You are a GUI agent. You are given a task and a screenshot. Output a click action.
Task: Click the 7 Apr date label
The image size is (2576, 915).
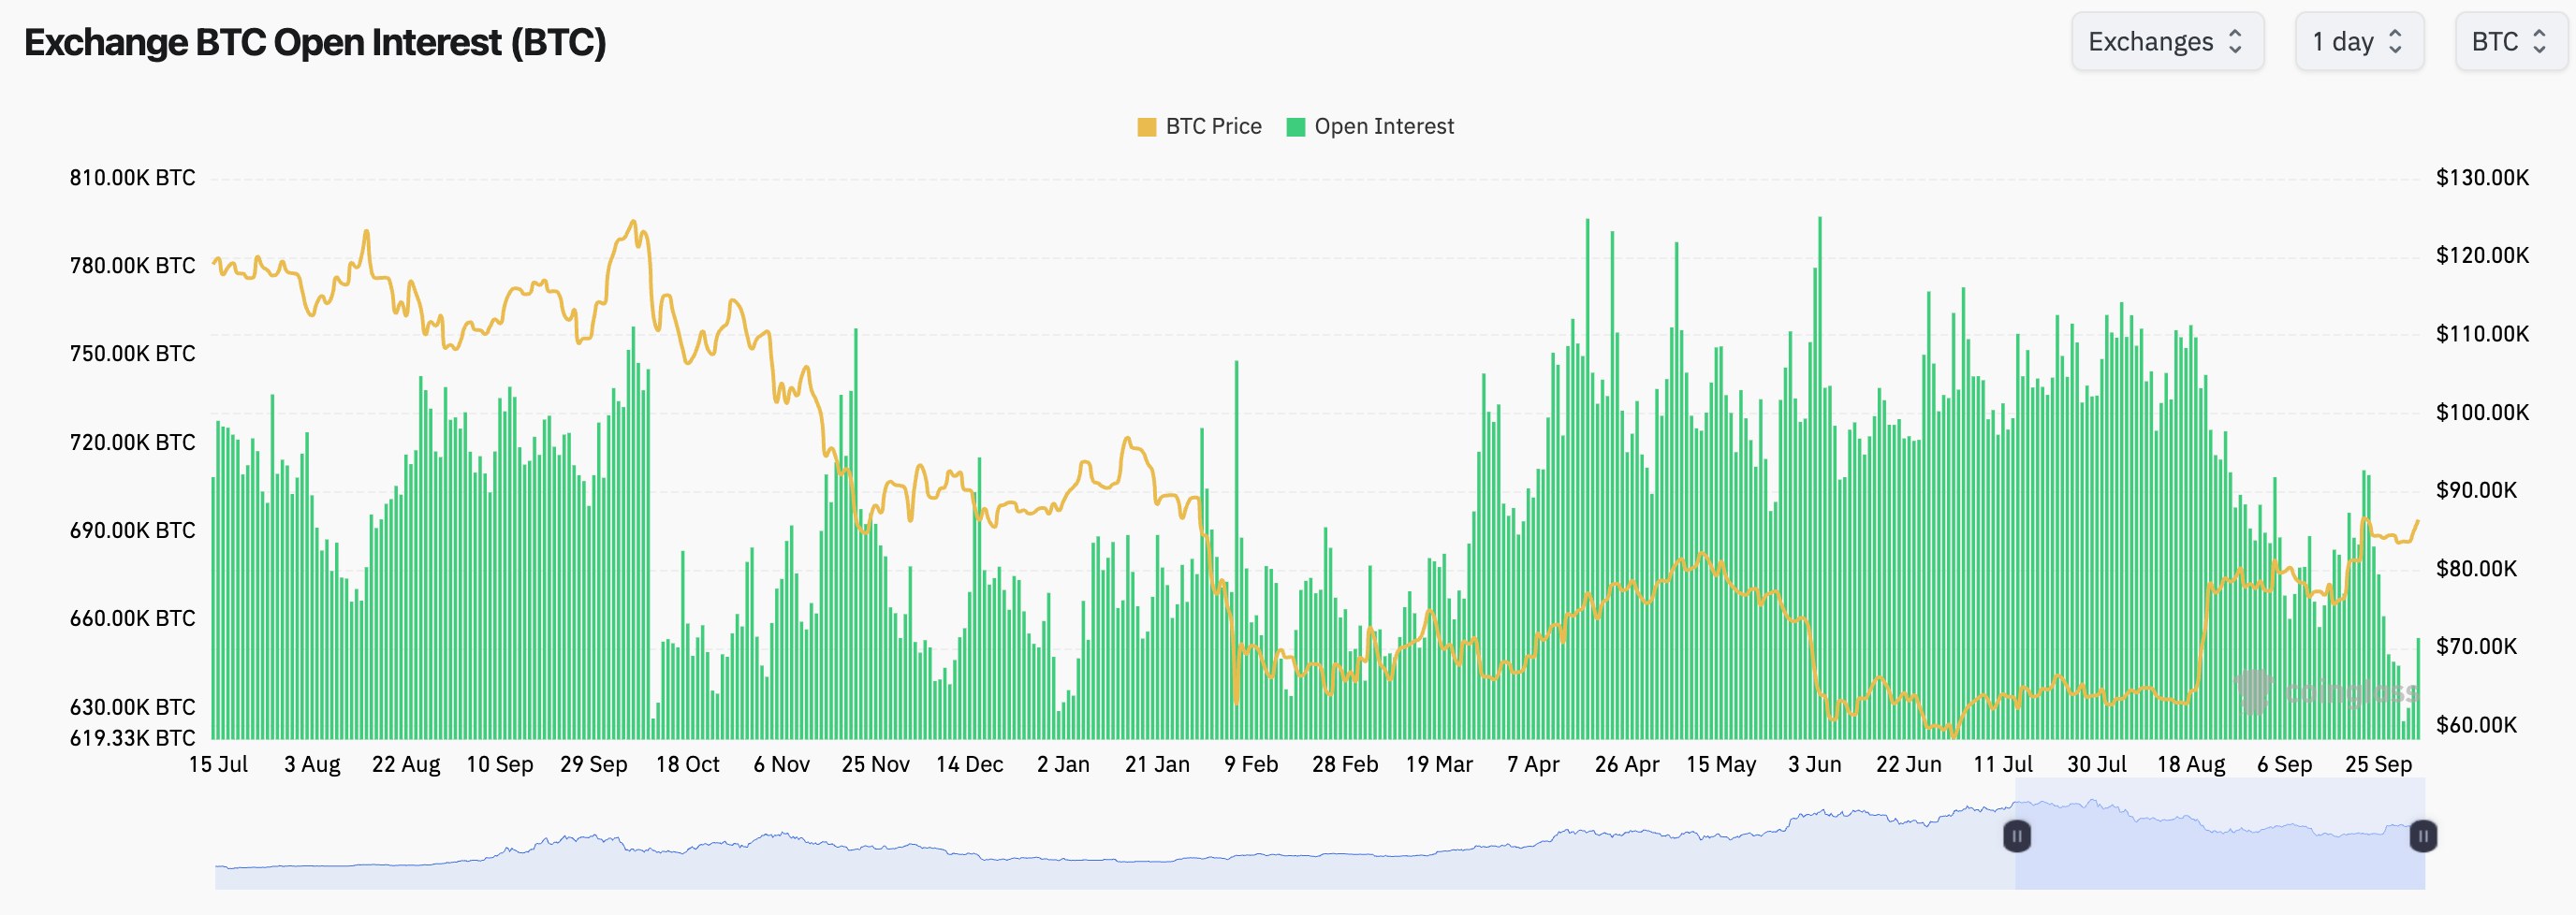pos(1533,764)
